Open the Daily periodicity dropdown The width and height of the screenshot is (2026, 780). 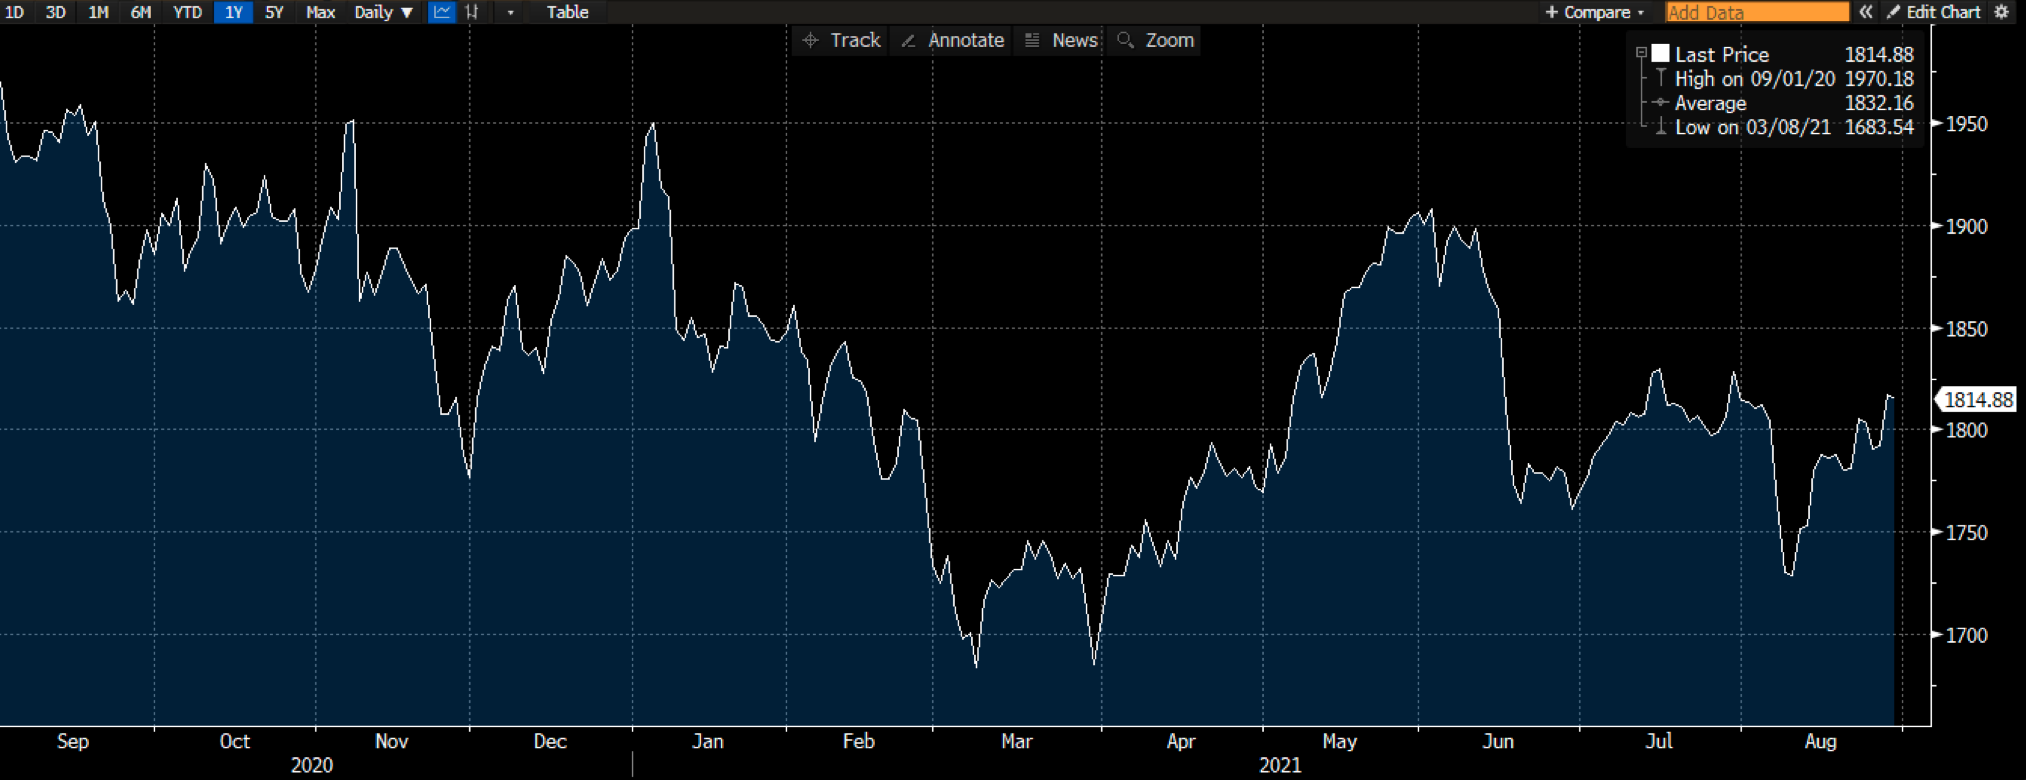[x=383, y=12]
